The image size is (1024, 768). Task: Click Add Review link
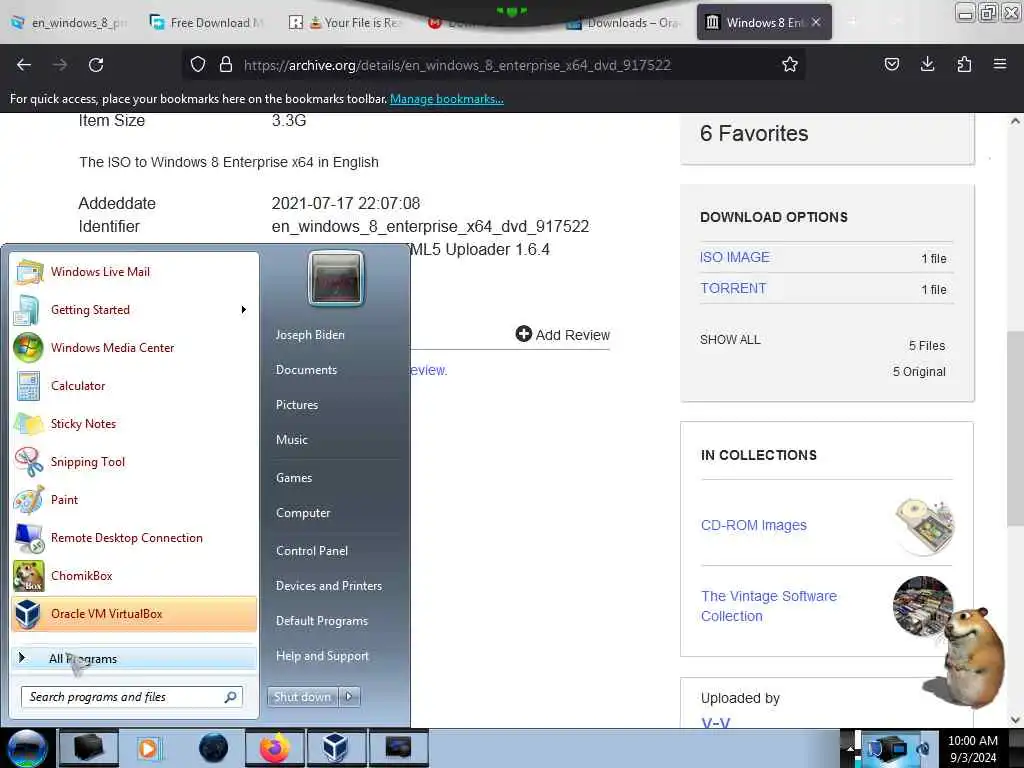point(563,335)
